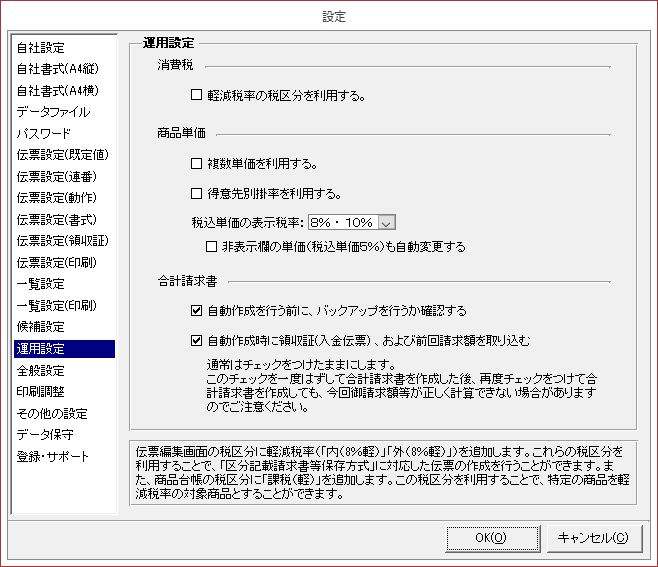
Task: Click the 8%・10% tax rate value
Action: click(342, 222)
